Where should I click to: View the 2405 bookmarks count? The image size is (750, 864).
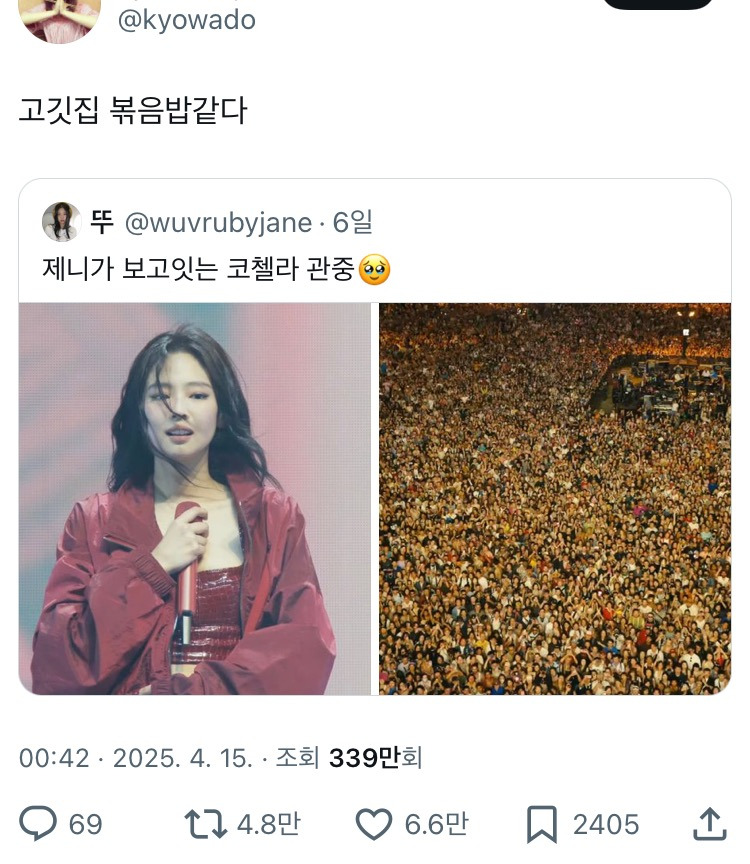[606, 824]
